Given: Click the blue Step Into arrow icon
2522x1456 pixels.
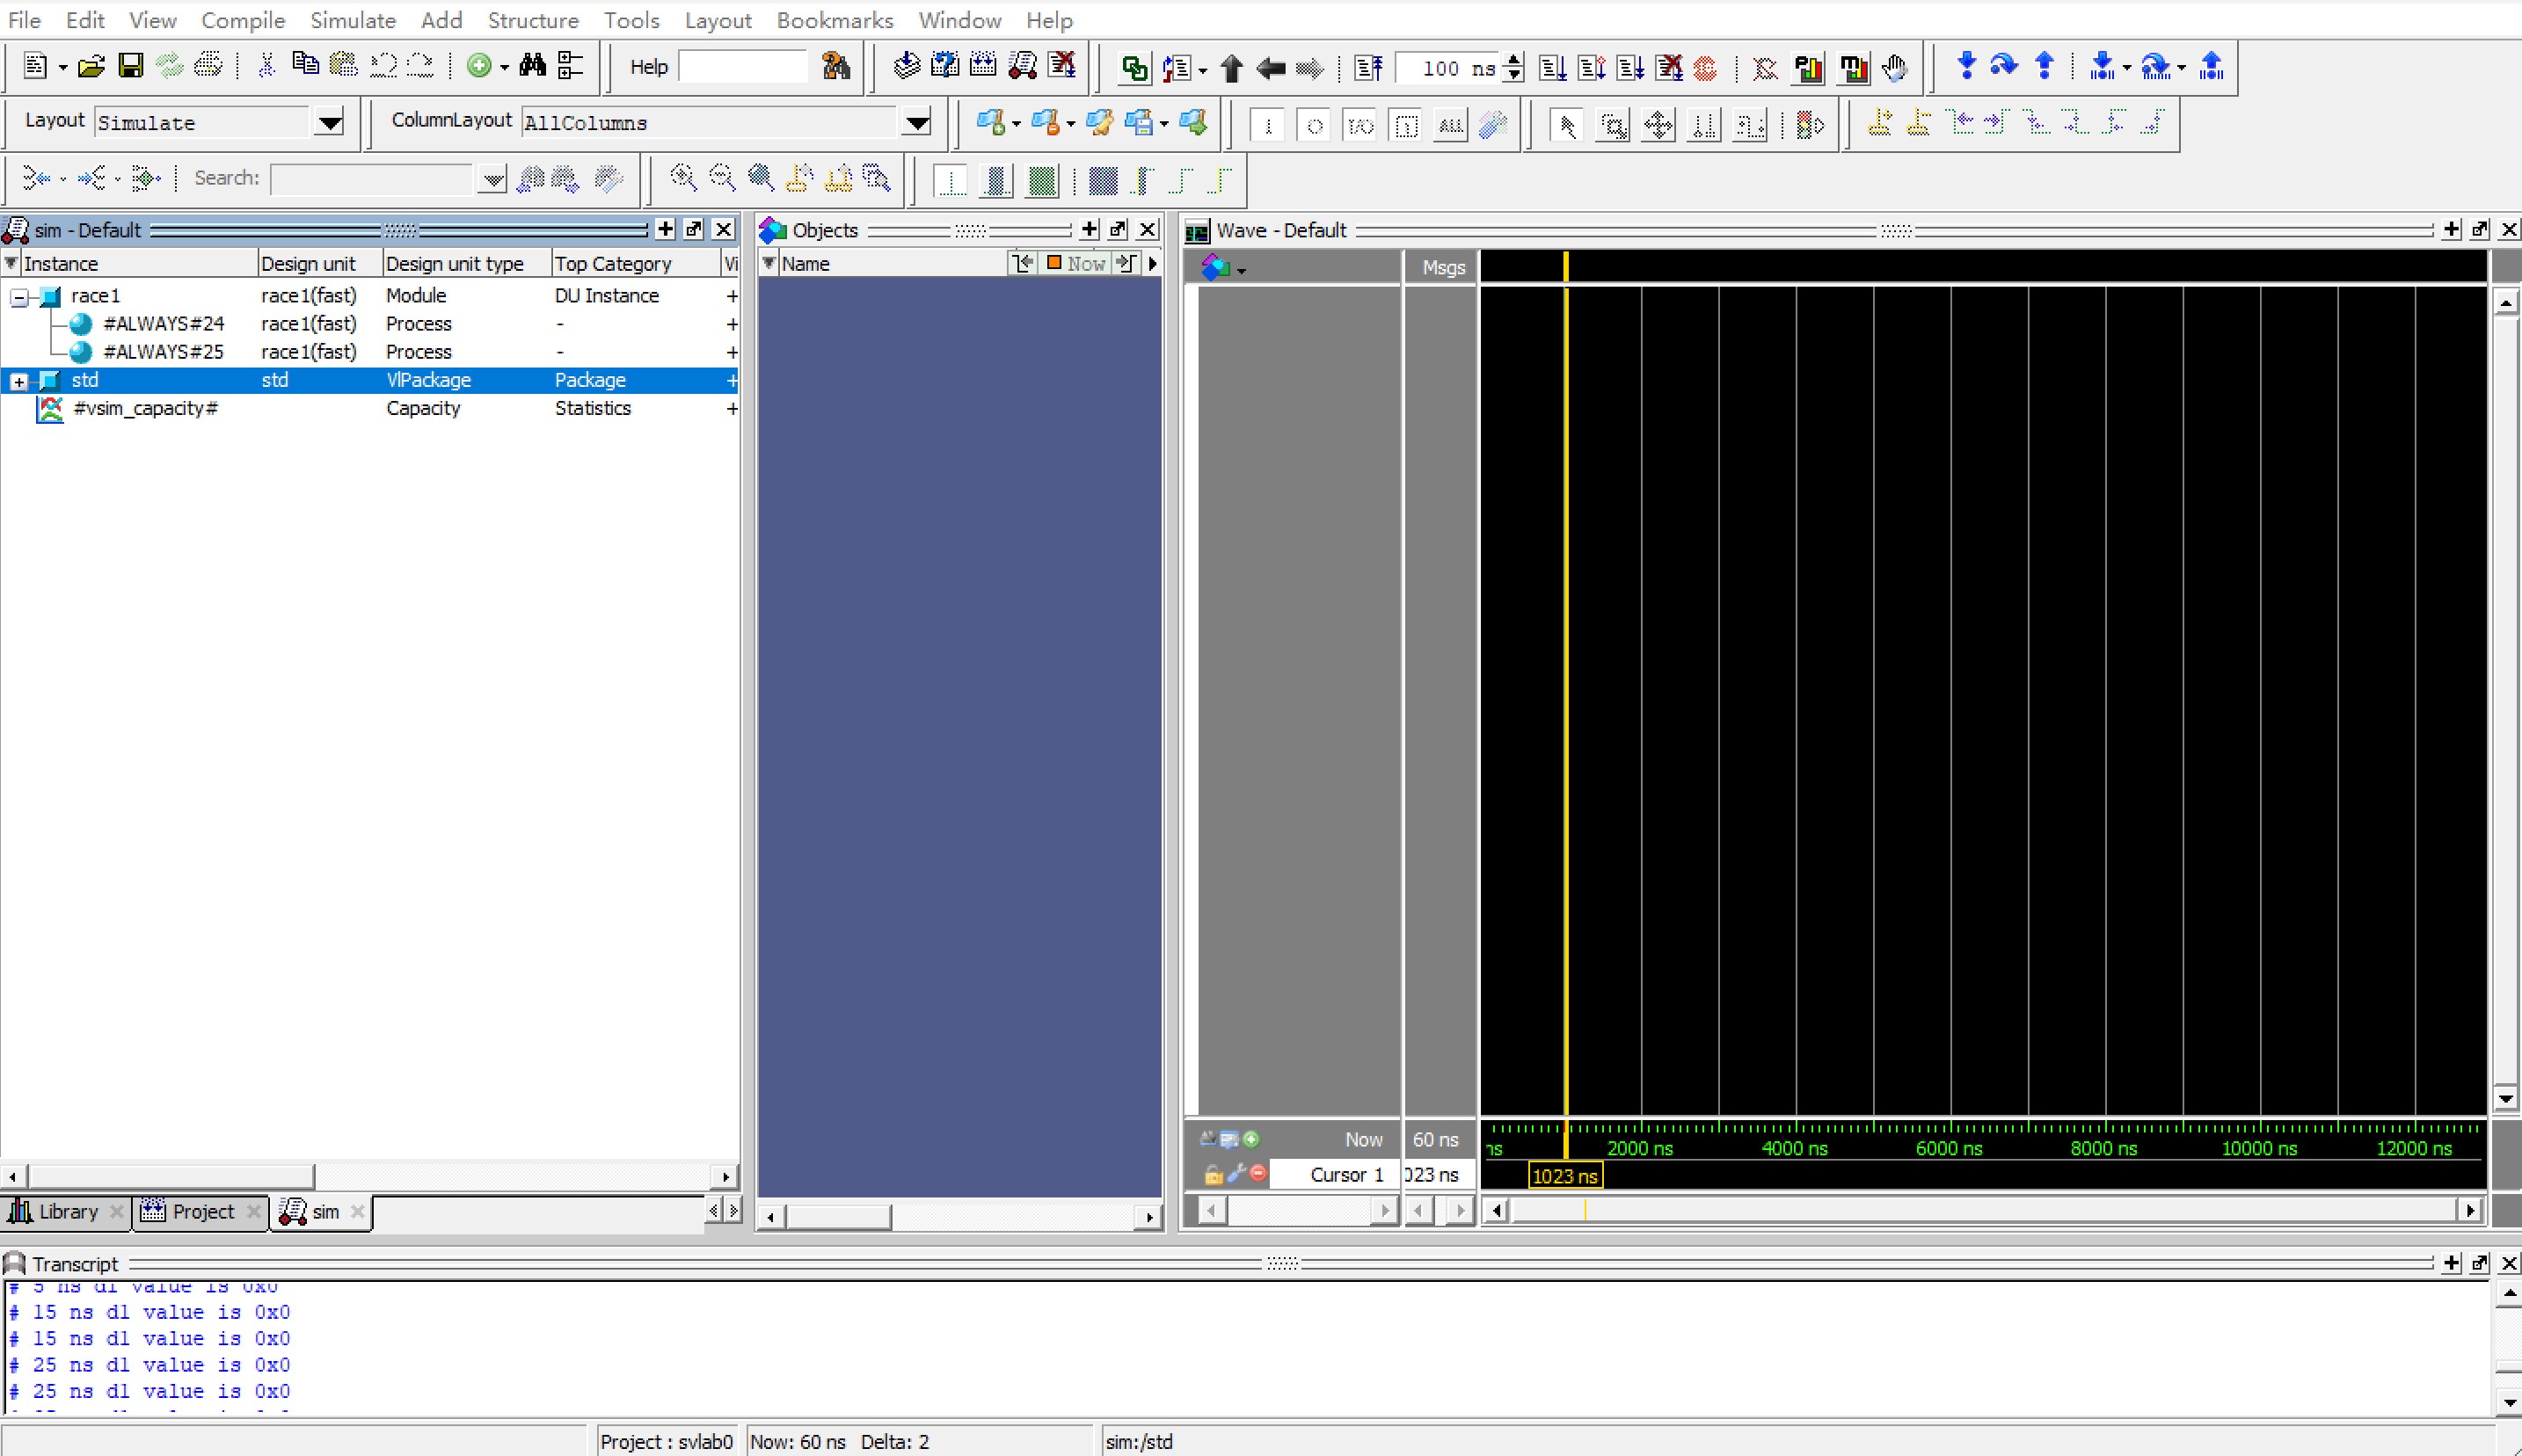Looking at the screenshot, I should (1966, 67).
